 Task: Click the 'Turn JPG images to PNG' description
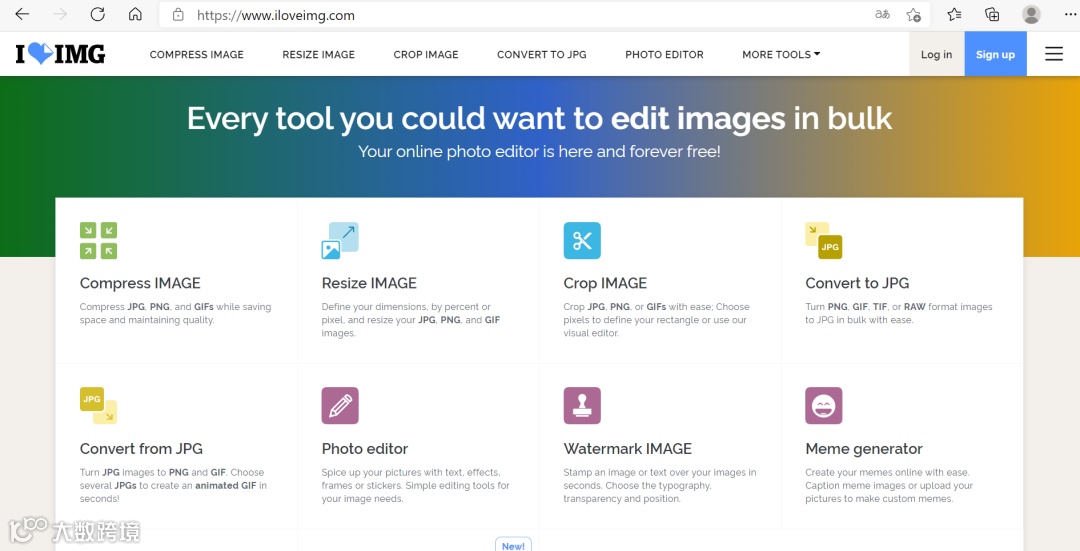174,485
